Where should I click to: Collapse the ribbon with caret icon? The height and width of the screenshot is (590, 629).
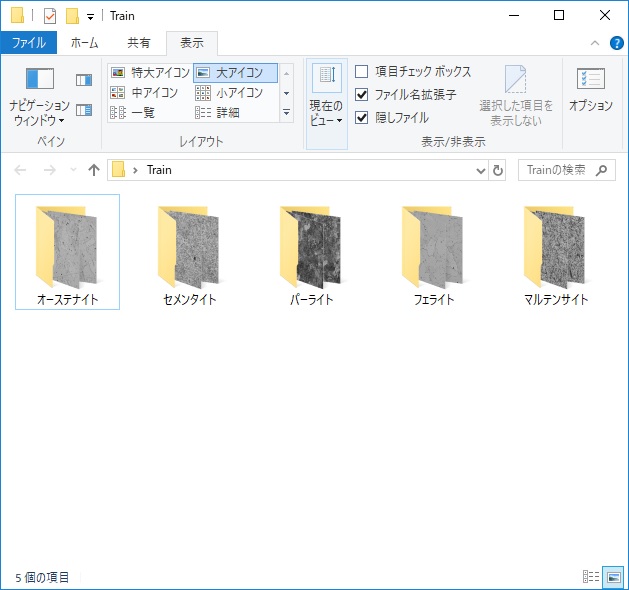click(595, 43)
